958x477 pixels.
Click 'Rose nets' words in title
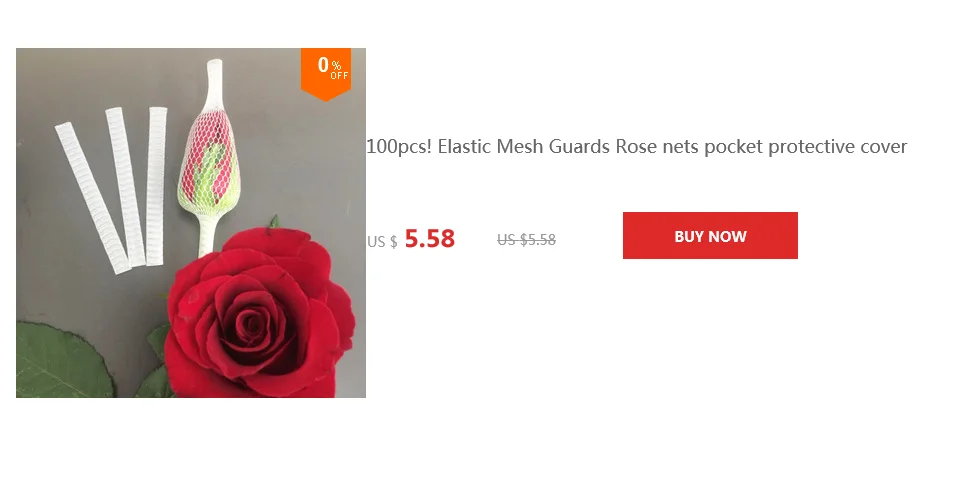[x=657, y=147]
